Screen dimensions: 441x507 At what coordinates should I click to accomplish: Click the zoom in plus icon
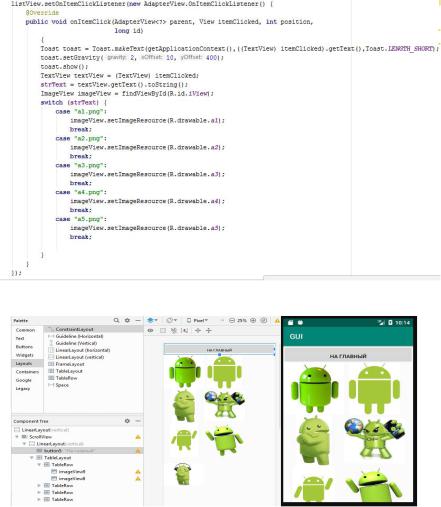[253, 320]
